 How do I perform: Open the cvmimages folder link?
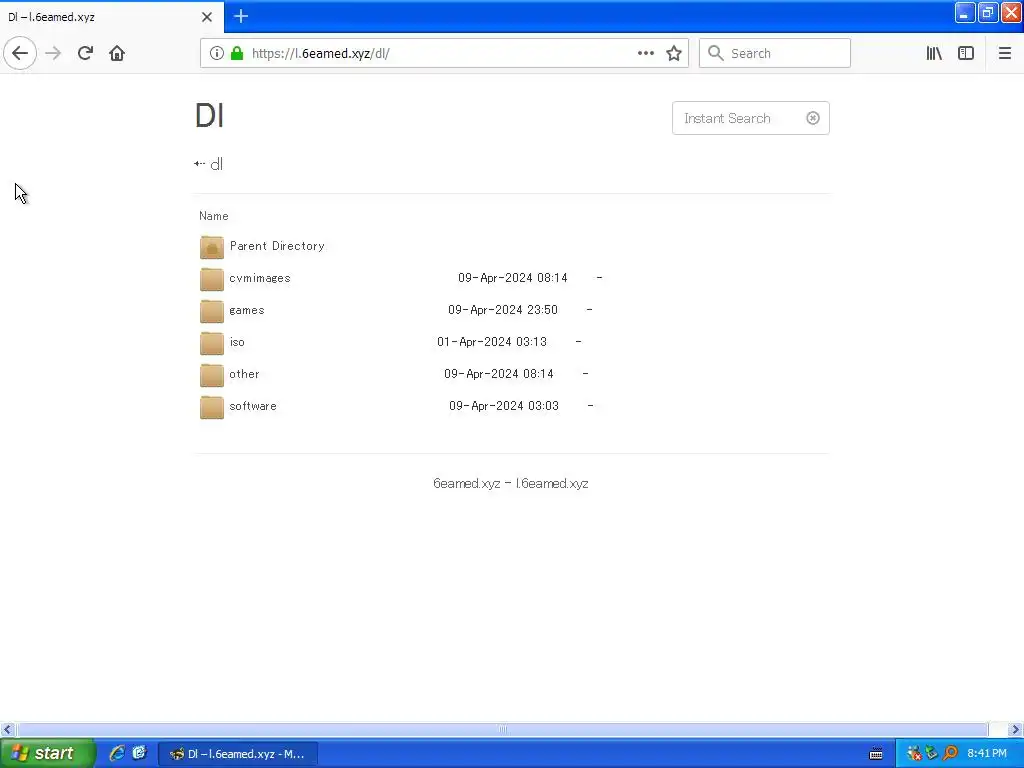(260, 278)
